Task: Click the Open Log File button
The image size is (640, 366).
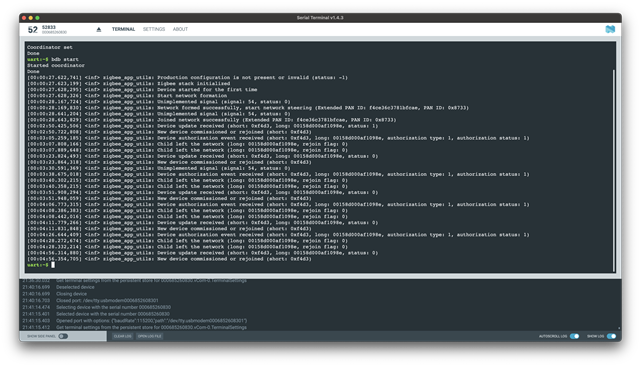Action: [x=149, y=336]
